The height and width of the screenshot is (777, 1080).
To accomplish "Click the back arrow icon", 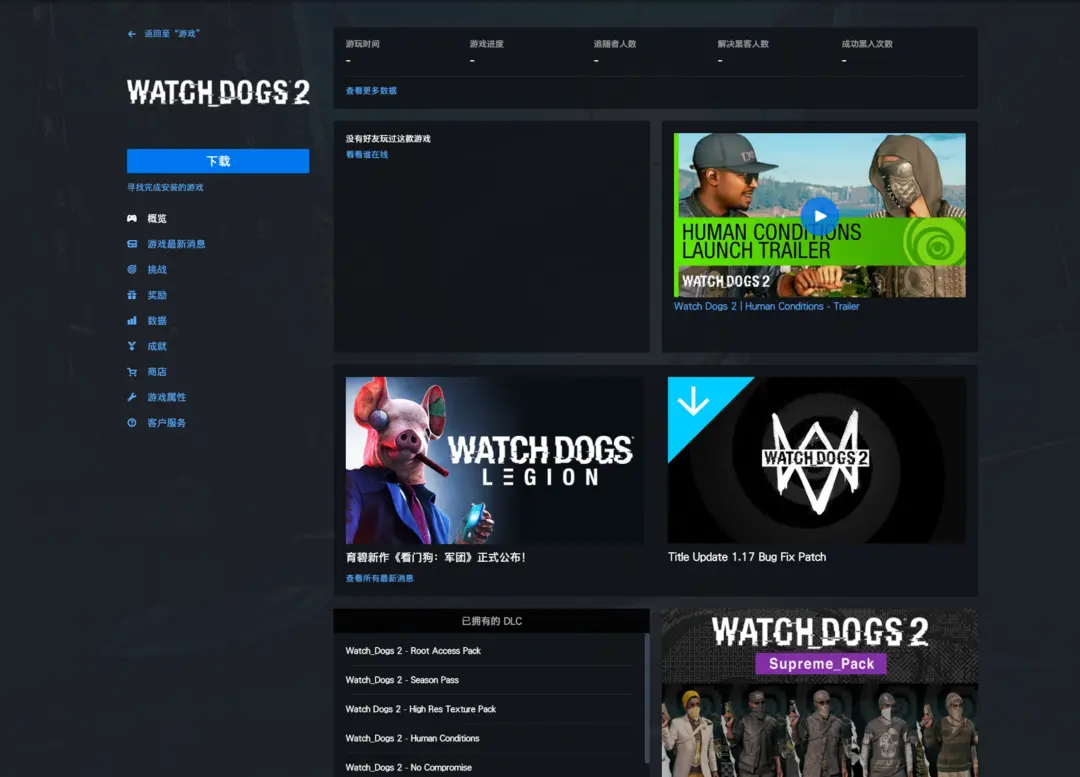I will pyautogui.click(x=132, y=34).
